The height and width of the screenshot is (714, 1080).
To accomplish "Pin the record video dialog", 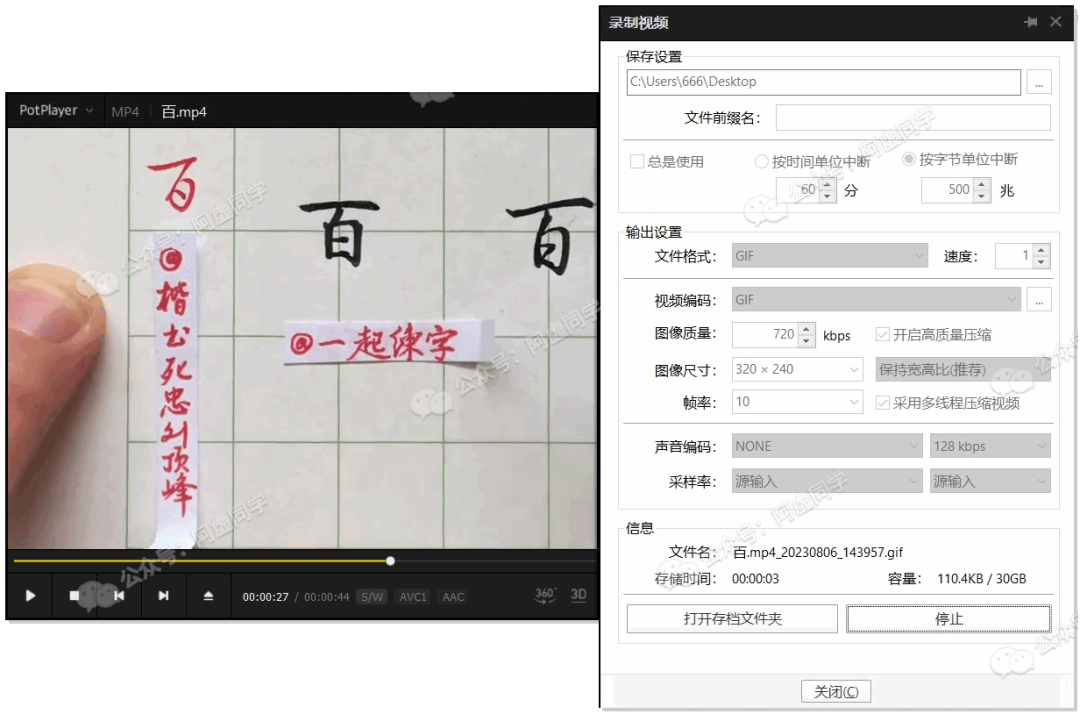I will tap(1030, 22).
